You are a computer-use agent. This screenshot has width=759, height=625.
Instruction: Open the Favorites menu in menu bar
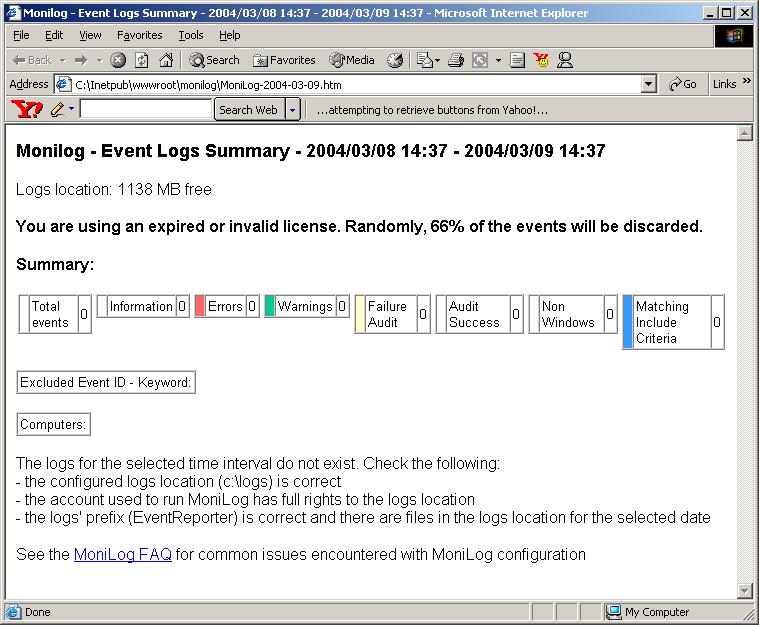[139, 35]
